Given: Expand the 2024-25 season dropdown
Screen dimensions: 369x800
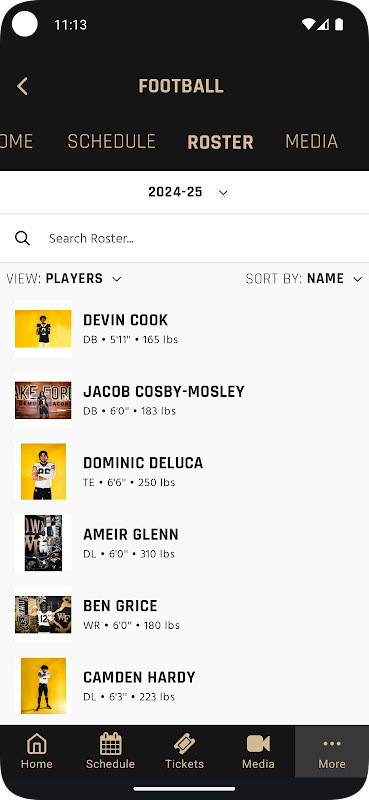Looking at the screenshot, I should coord(187,192).
